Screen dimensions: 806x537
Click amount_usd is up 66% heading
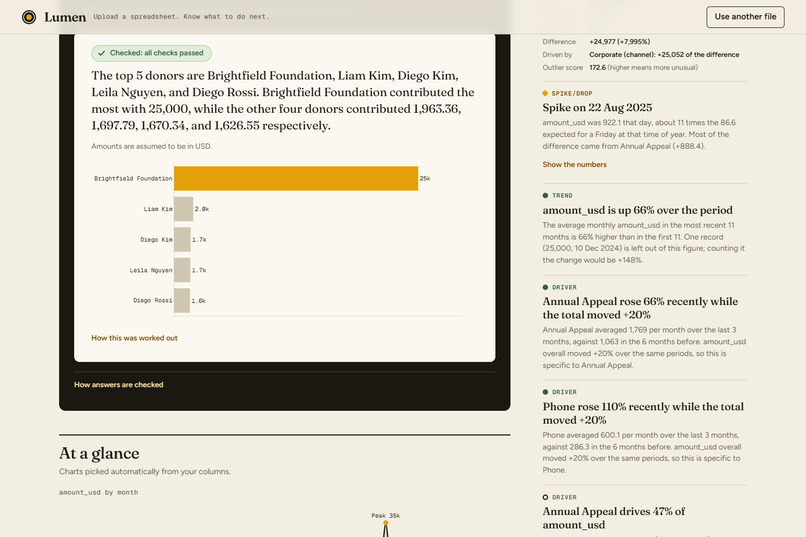[637, 210]
